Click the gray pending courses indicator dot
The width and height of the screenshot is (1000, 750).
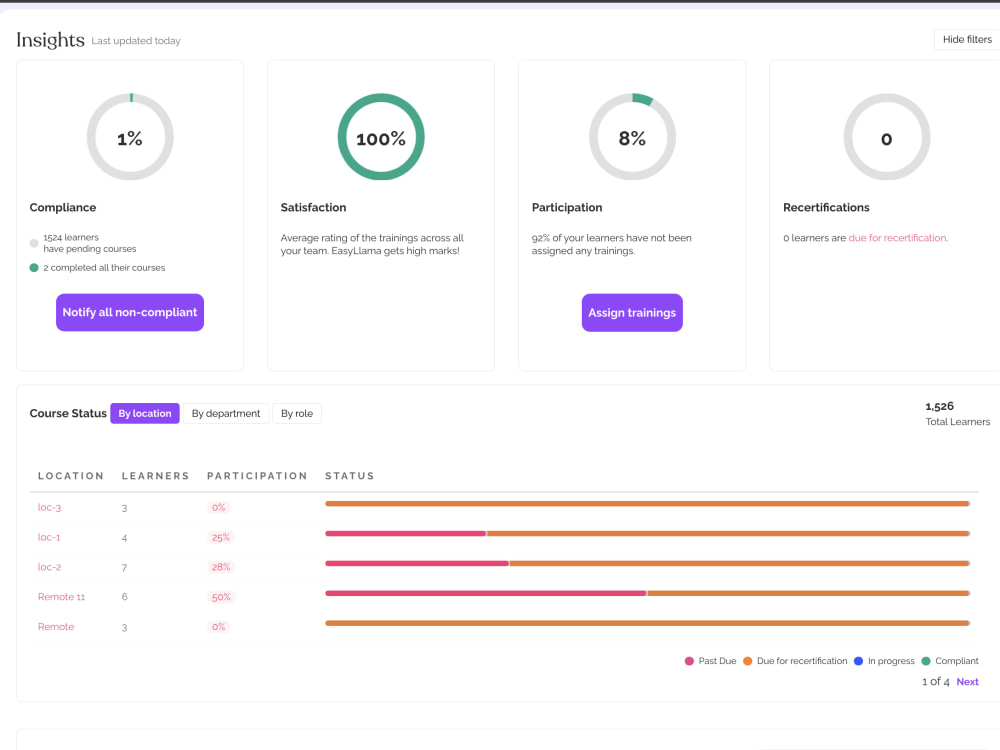pos(34,243)
